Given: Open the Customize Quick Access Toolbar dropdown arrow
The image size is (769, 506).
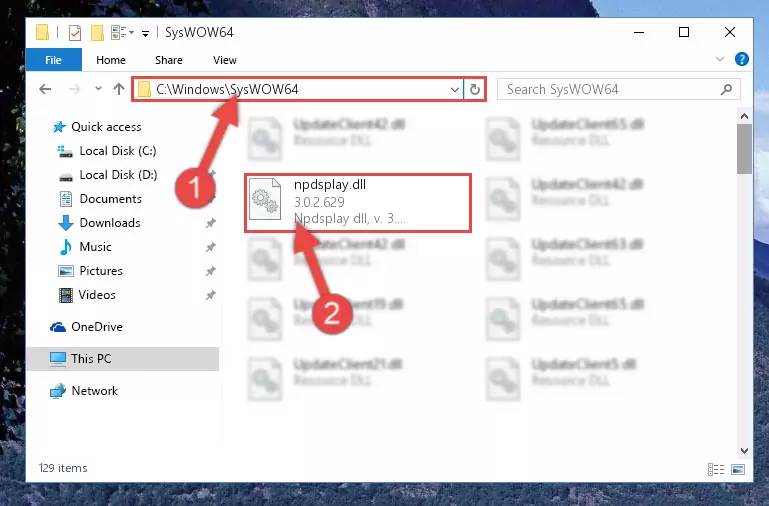Looking at the screenshot, I should click(145, 33).
